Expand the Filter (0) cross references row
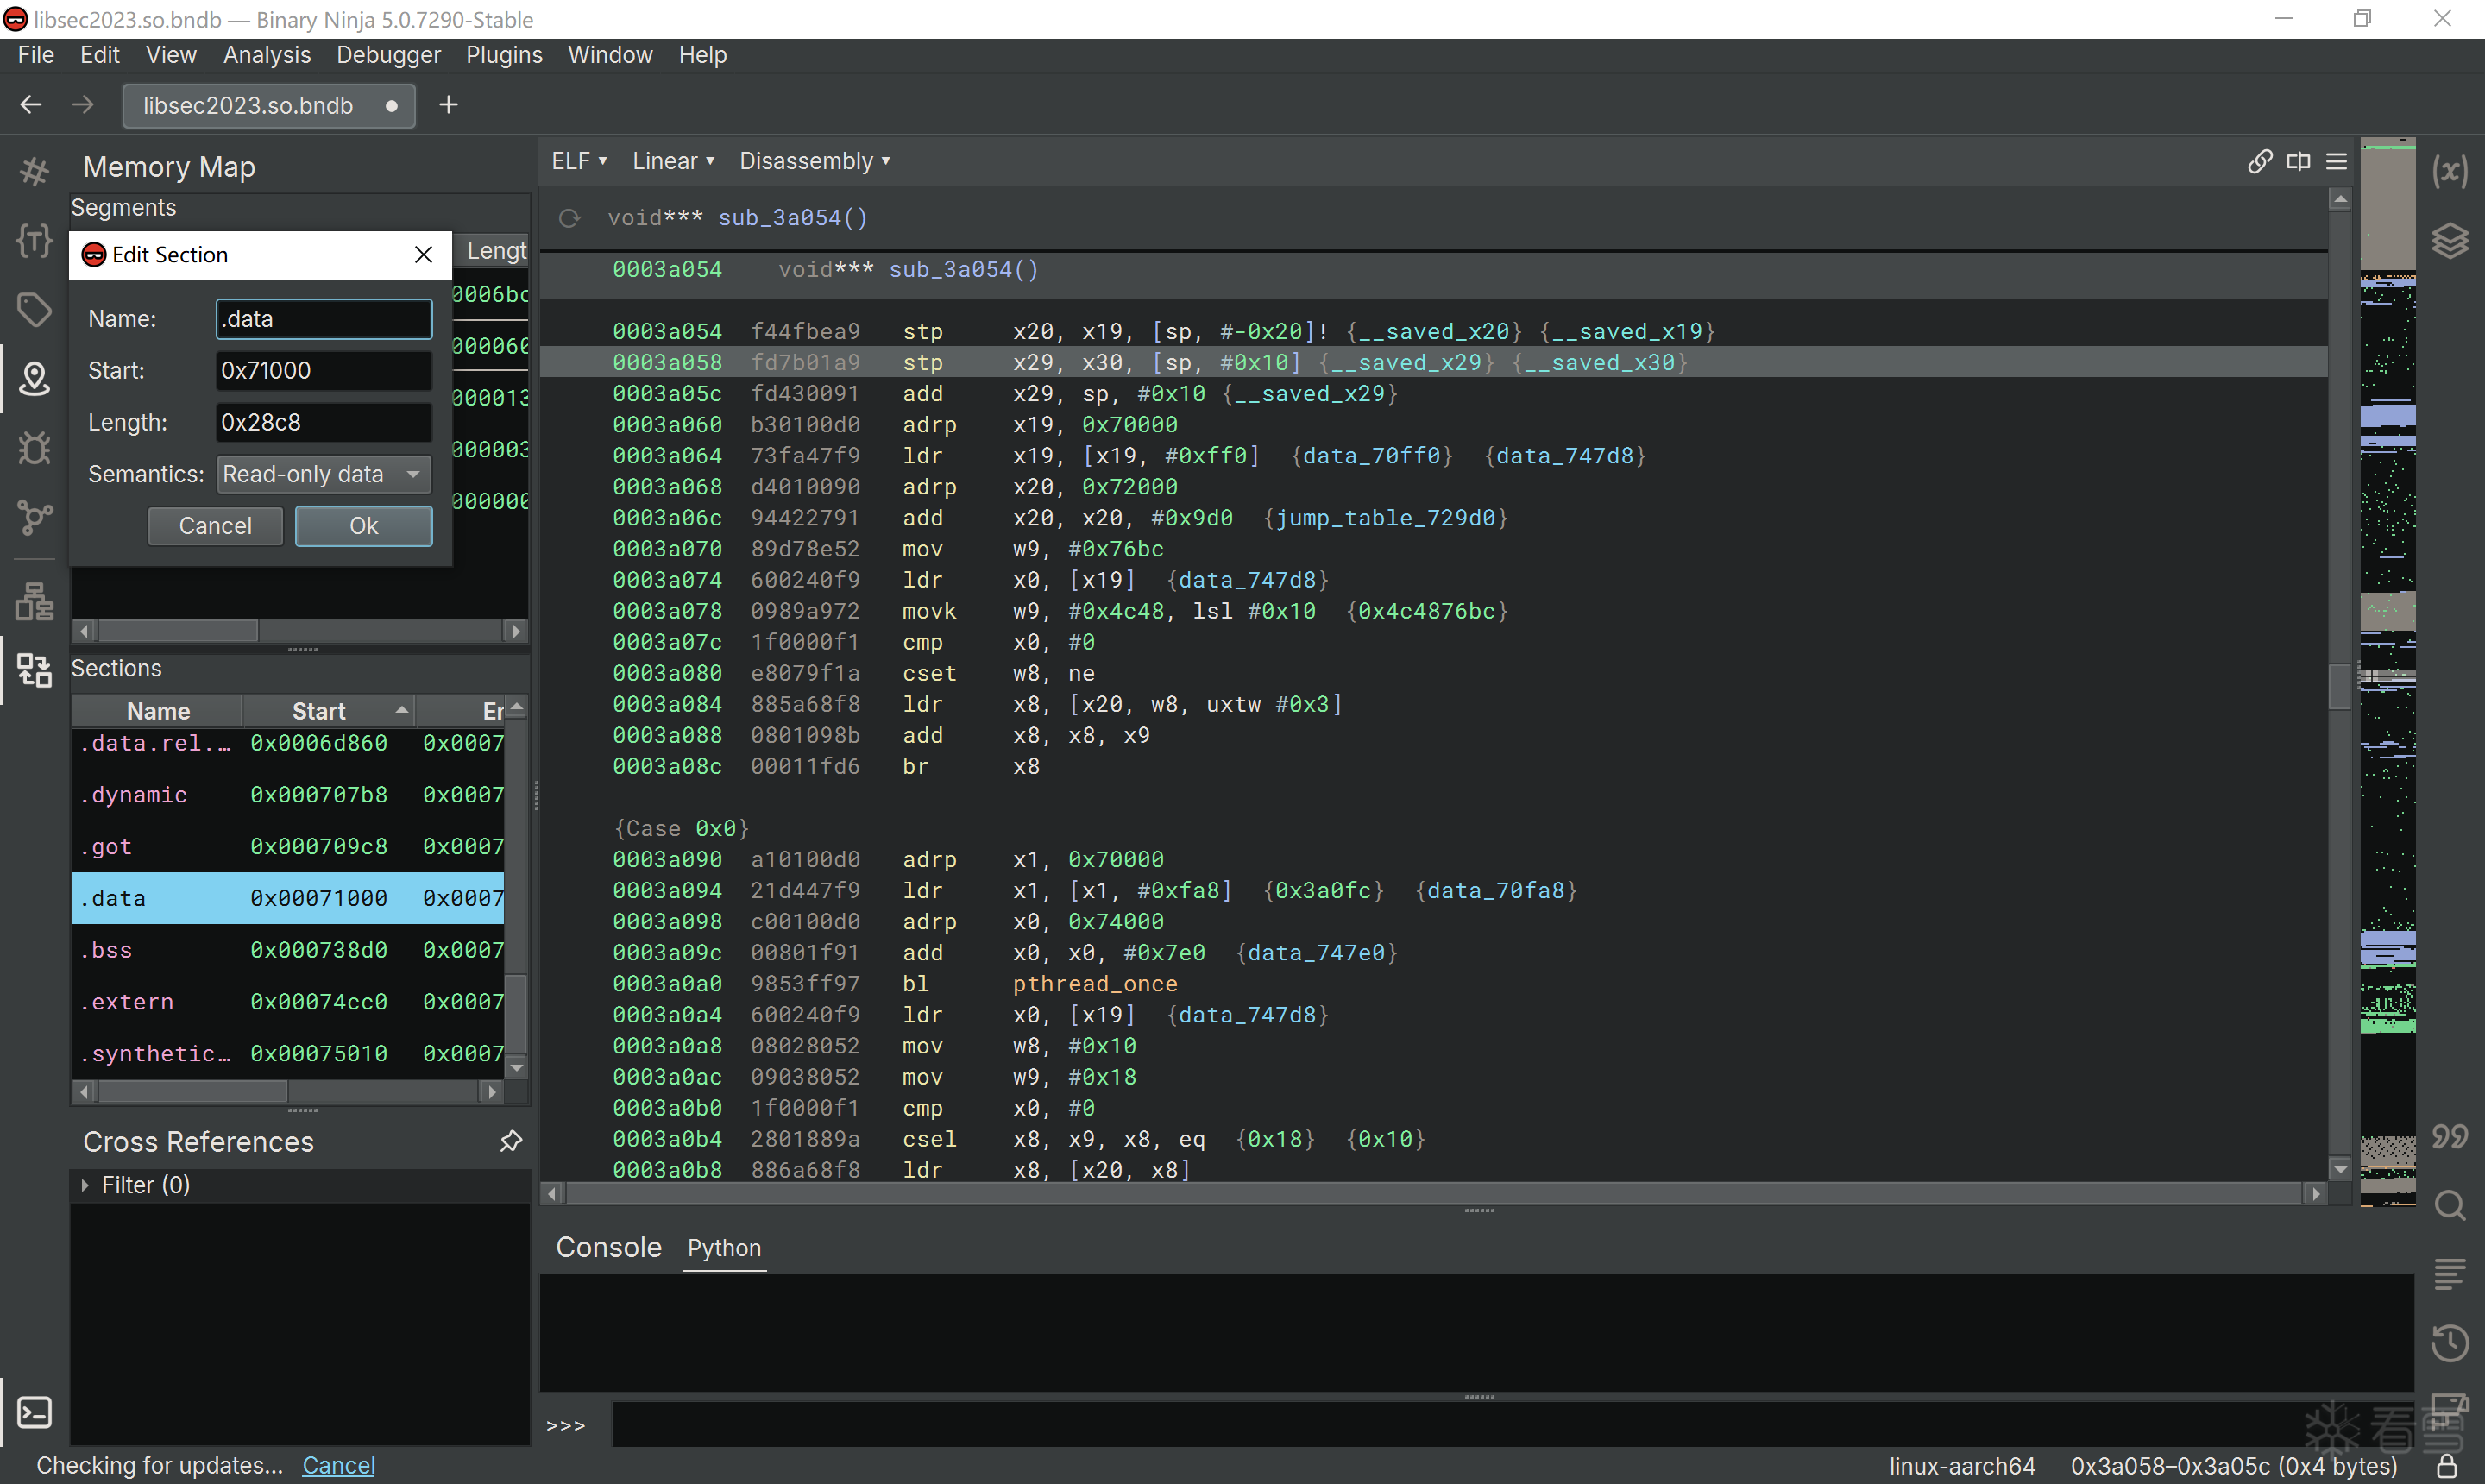Viewport: 2485px width, 1484px height. tap(86, 1185)
